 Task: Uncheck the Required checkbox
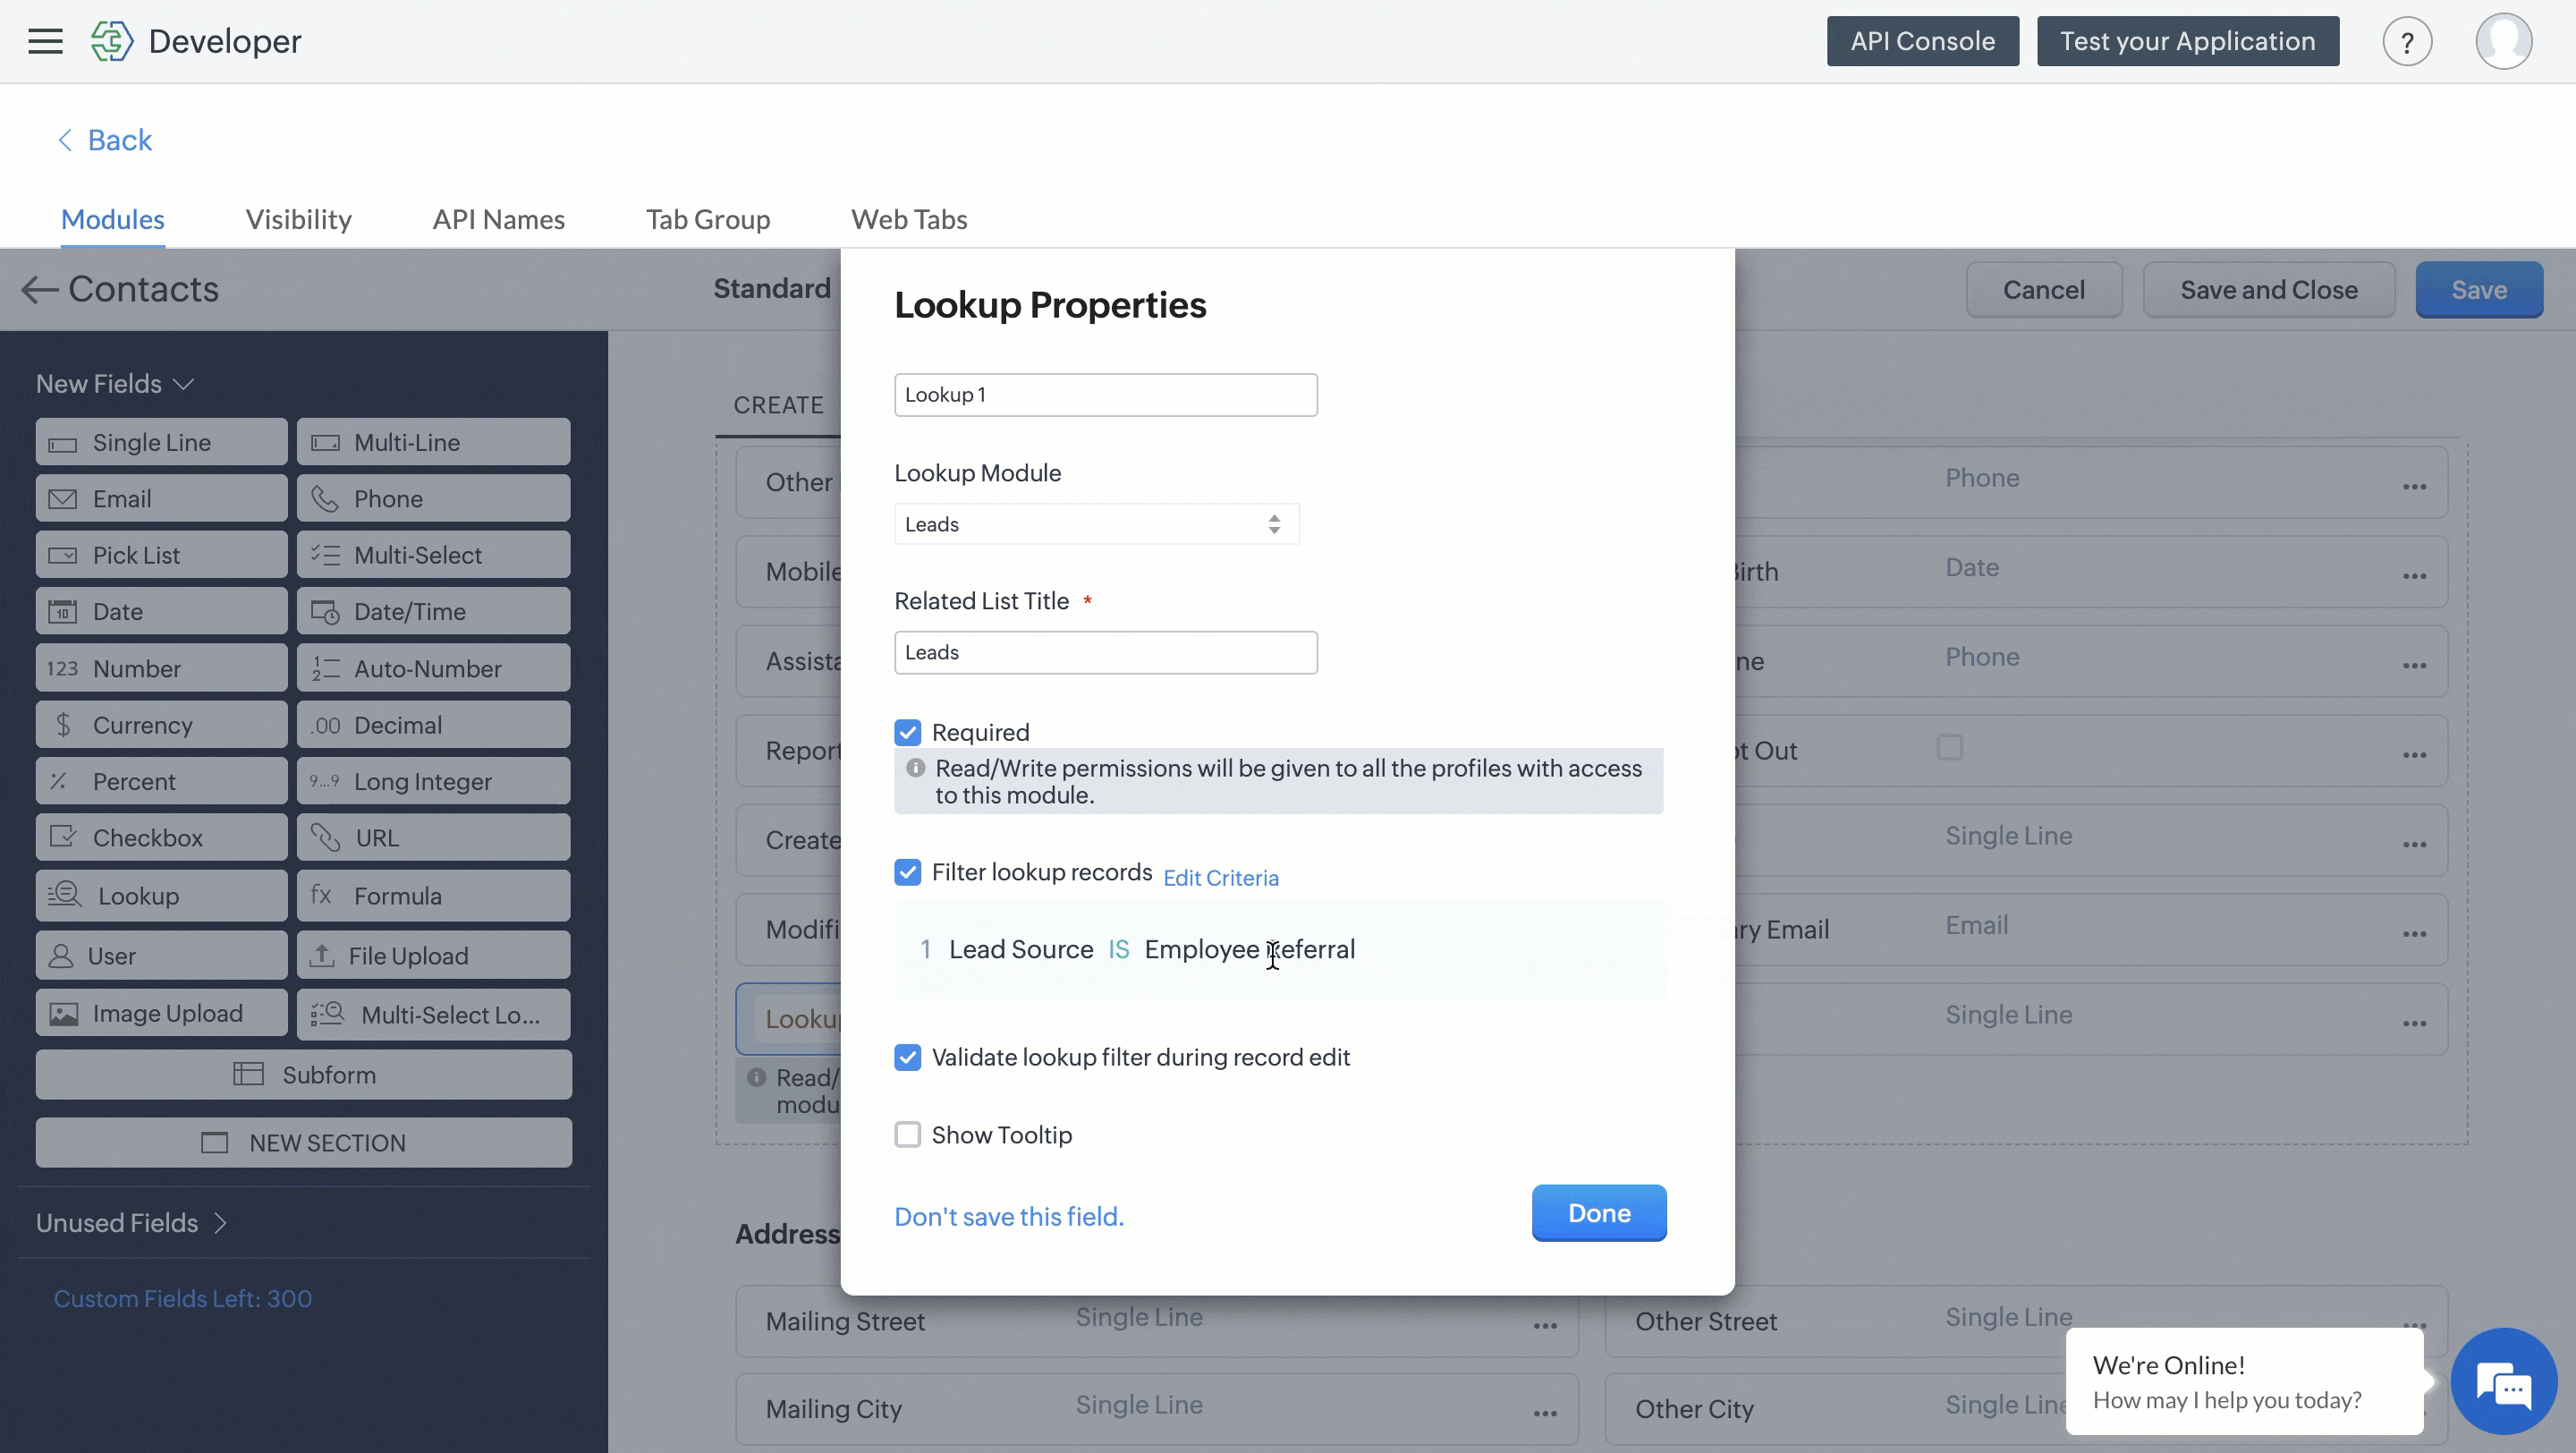(907, 732)
